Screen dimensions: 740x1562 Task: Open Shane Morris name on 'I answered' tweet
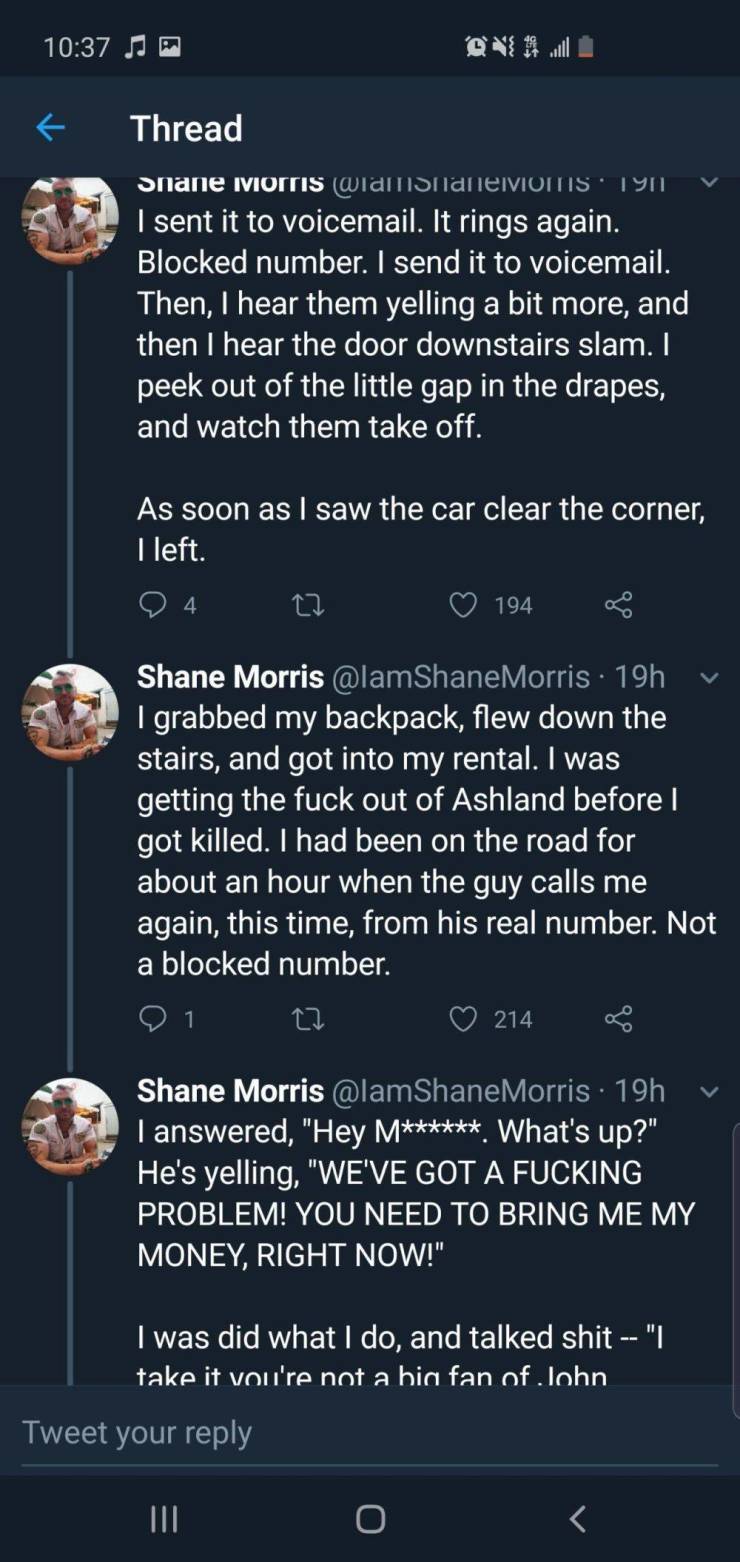tap(230, 1090)
